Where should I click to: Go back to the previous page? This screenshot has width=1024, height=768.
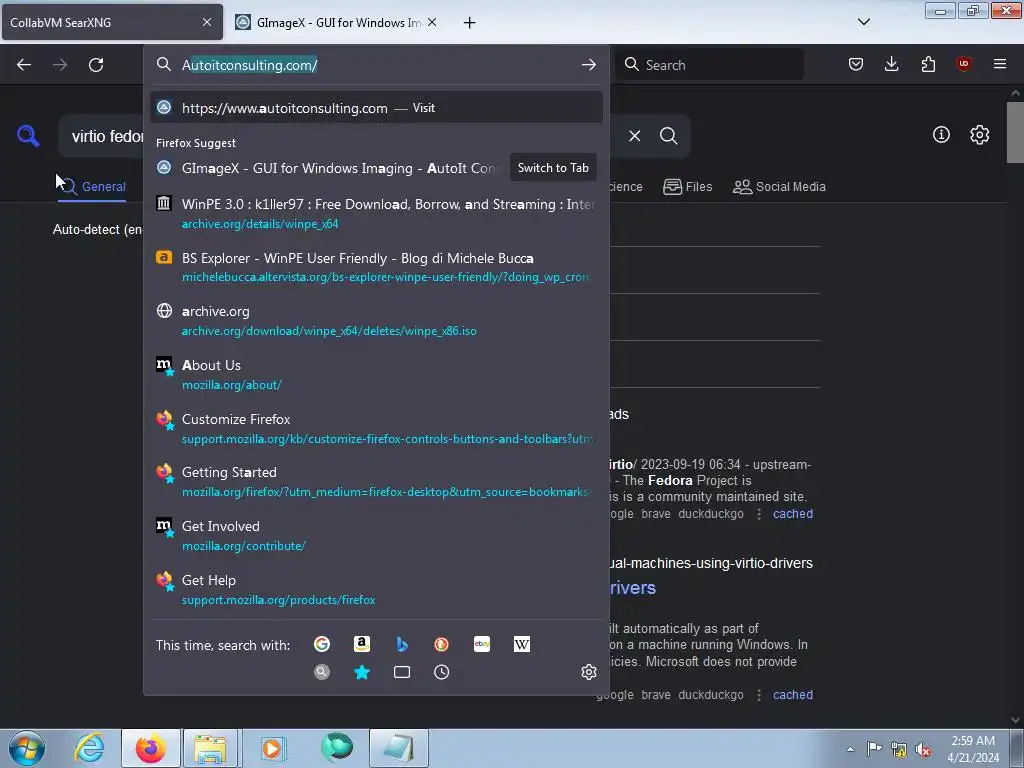click(24, 65)
